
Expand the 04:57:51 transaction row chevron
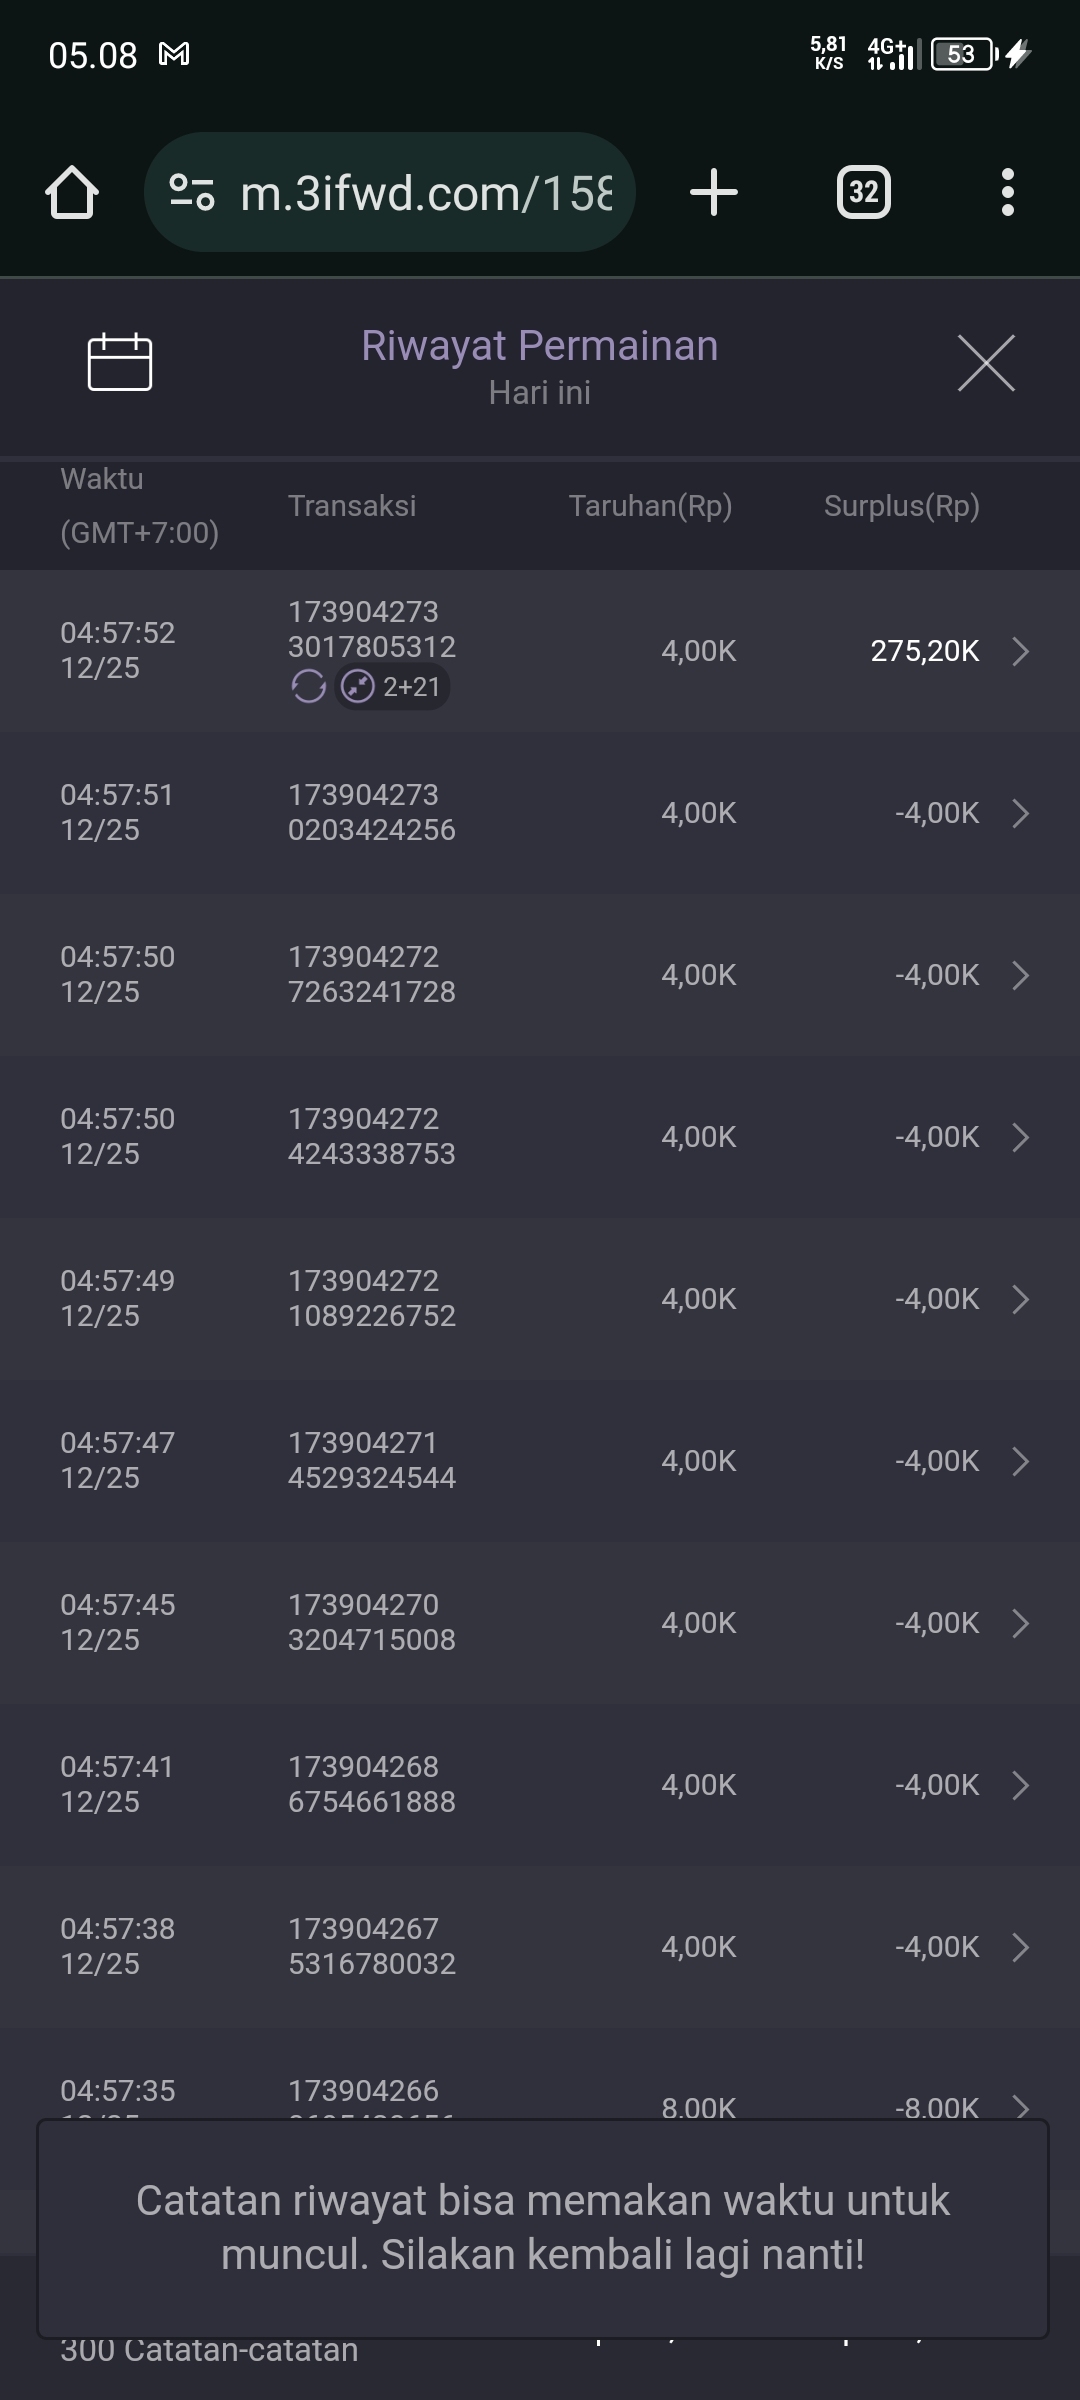click(1020, 813)
